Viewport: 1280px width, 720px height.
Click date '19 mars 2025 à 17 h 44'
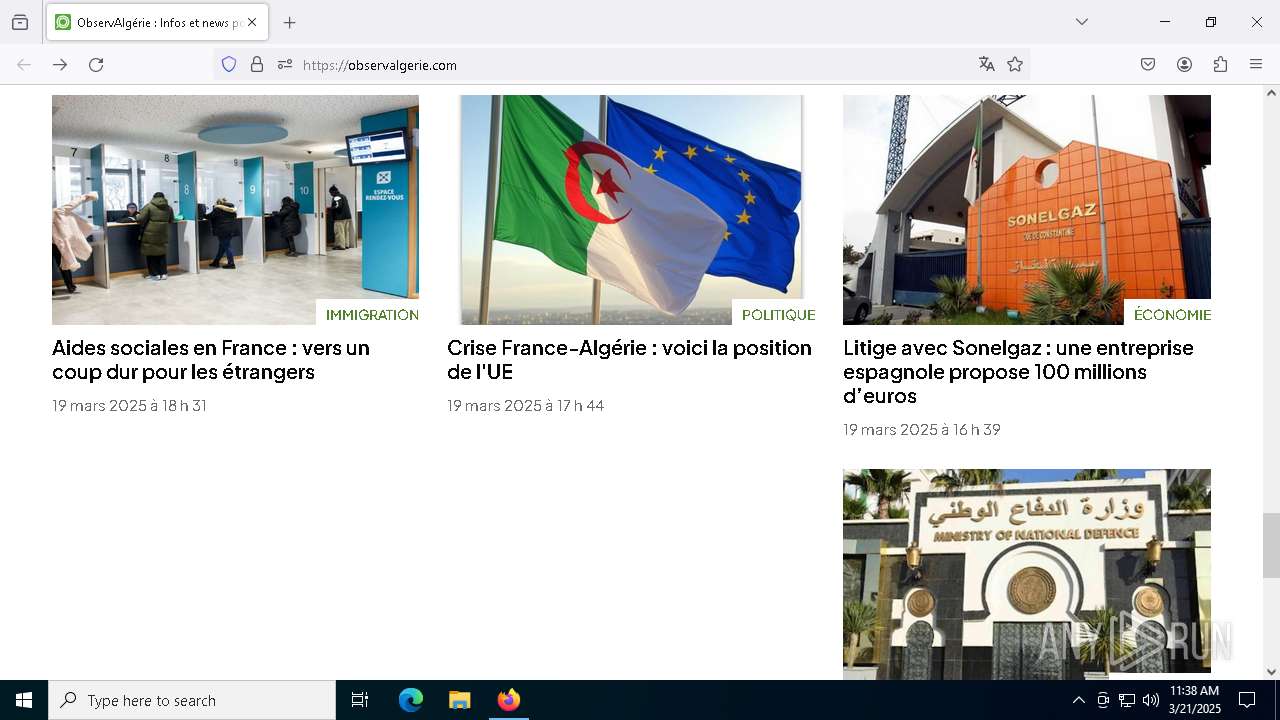(525, 406)
